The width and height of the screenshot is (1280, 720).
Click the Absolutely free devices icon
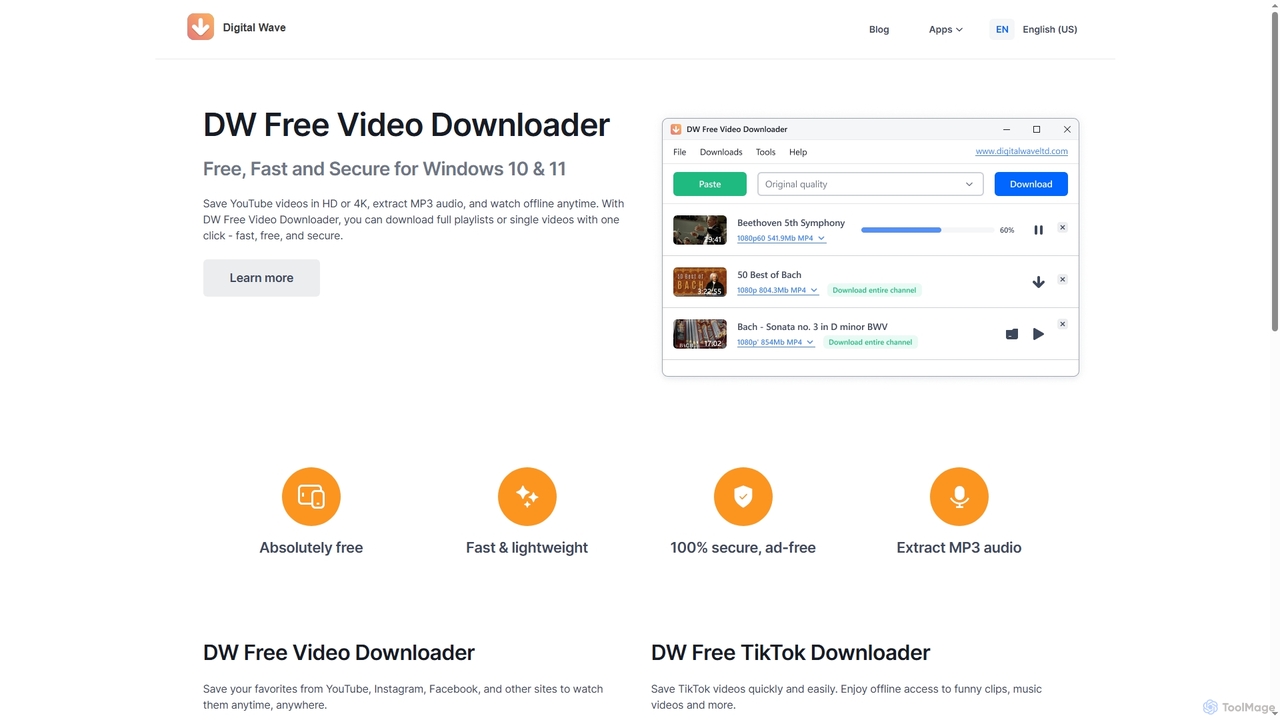311,496
